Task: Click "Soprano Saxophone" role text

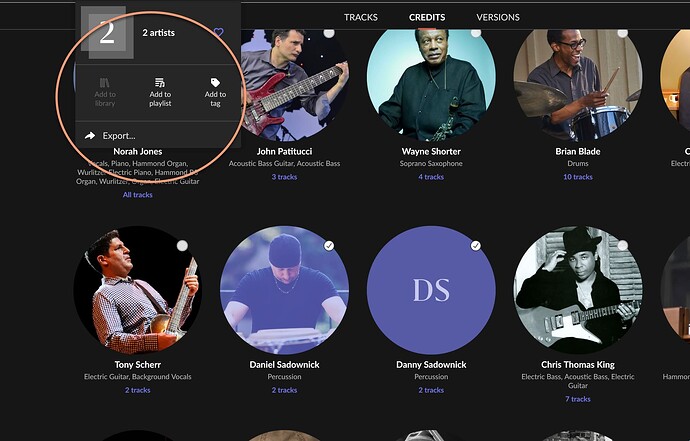Action: (431, 163)
